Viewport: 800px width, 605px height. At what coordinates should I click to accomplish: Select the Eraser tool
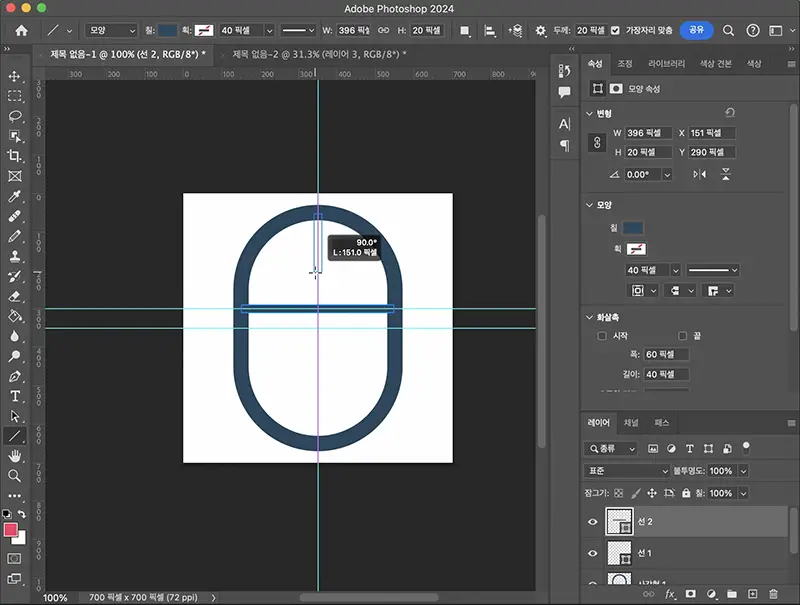(14, 296)
